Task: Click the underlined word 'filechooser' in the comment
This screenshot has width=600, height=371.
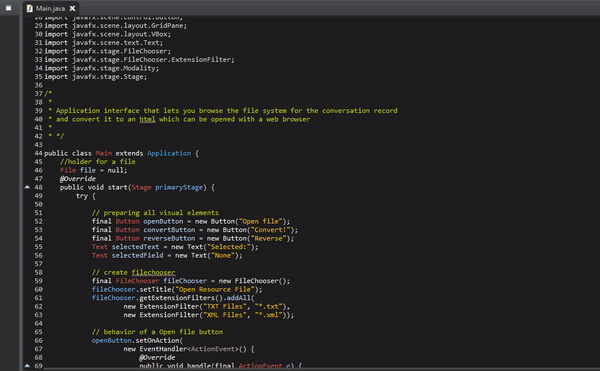Action: (153, 272)
